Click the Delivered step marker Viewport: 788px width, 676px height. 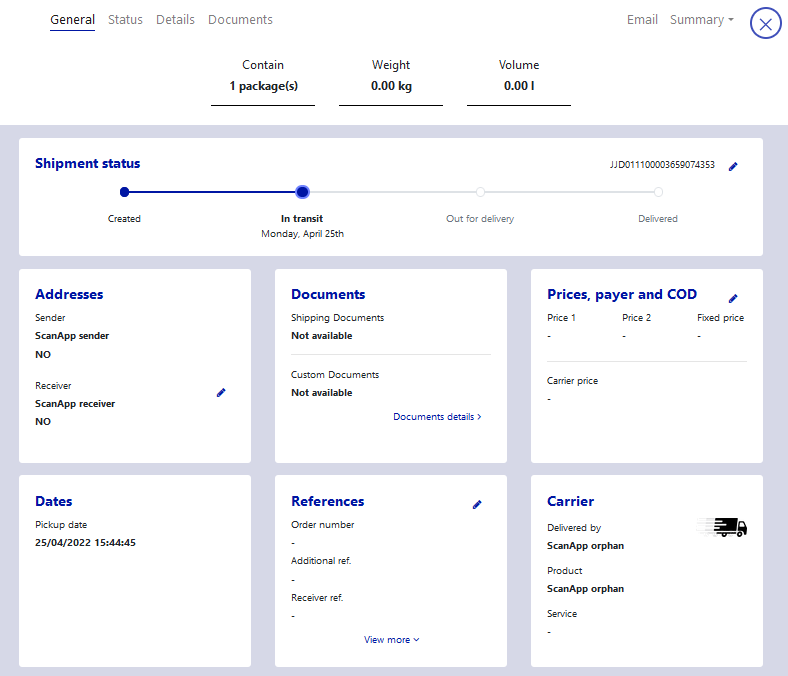pos(658,192)
